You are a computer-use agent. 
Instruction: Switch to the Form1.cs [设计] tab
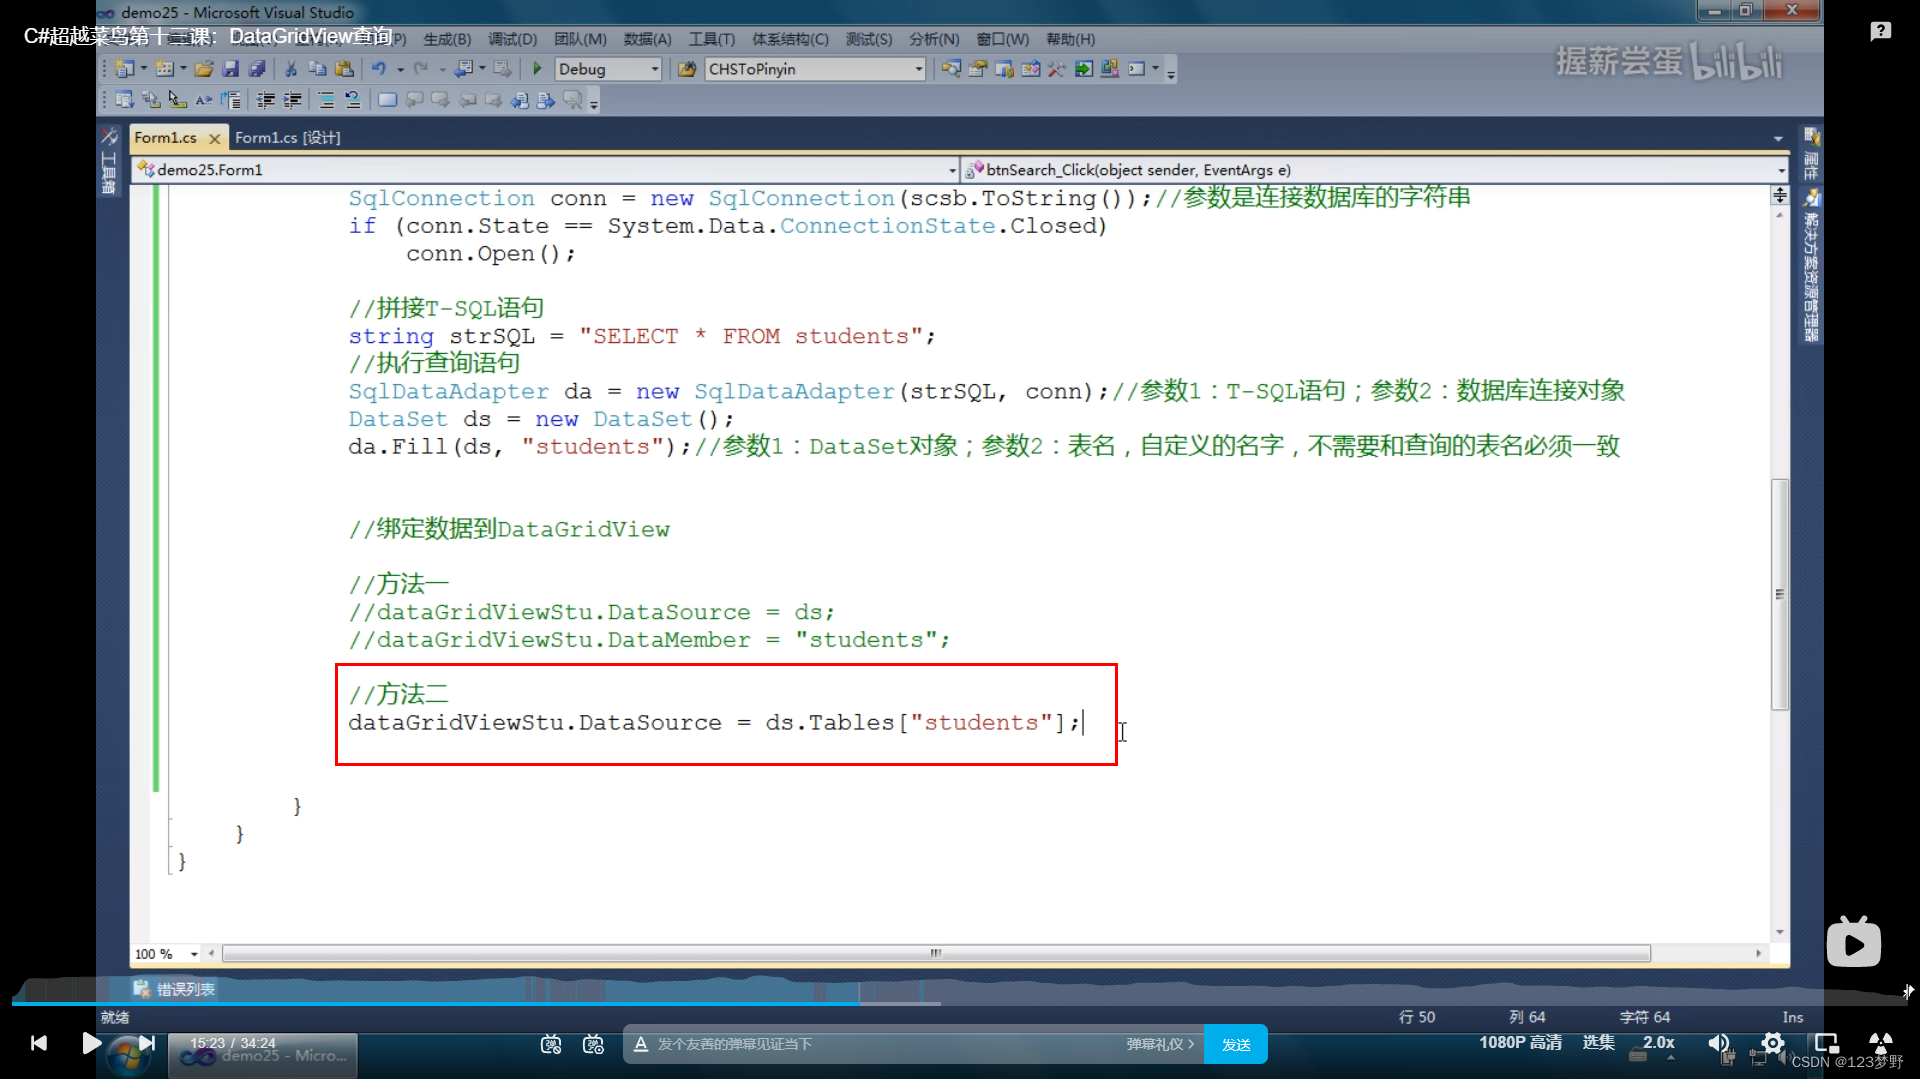[x=288, y=138]
